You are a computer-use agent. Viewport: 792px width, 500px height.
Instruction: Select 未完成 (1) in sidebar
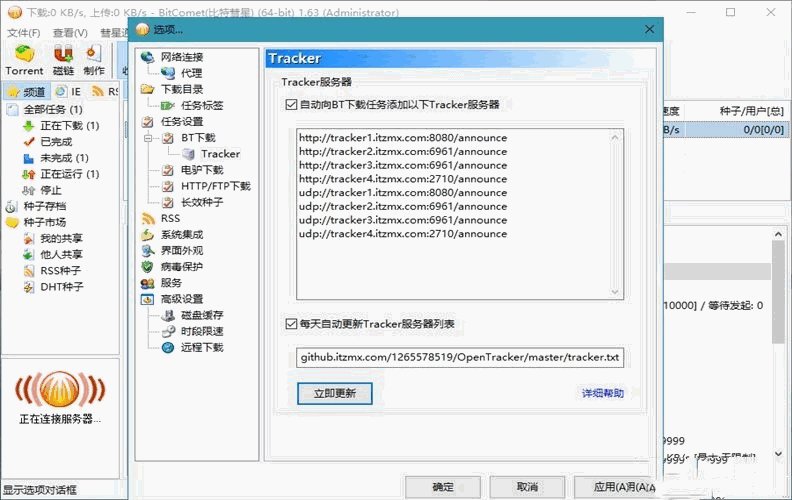64,158
